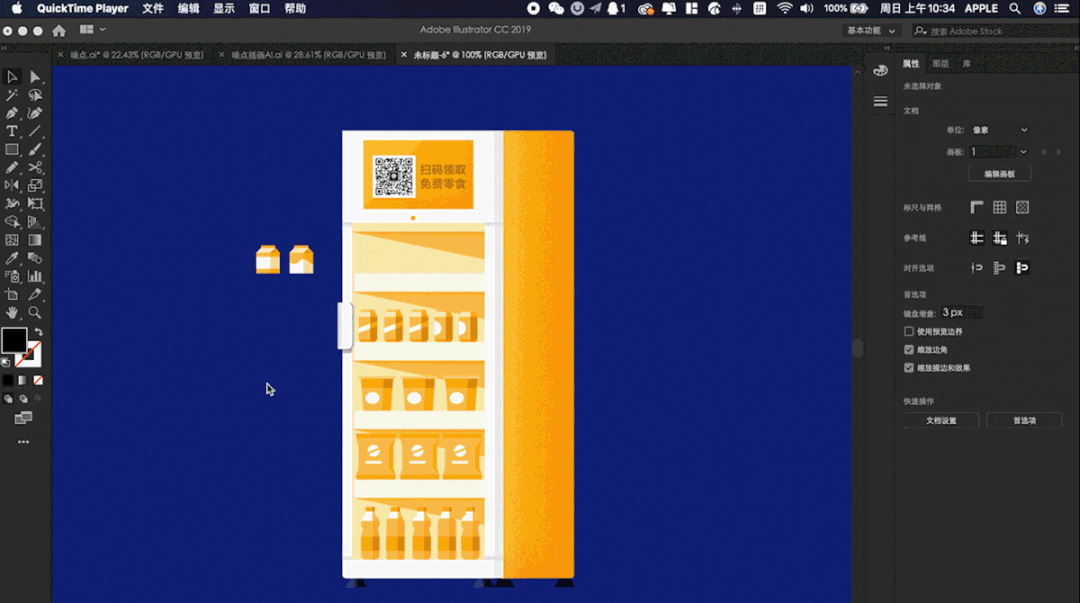
Task: Toggle the lock guides button
Action: (999, 238)
